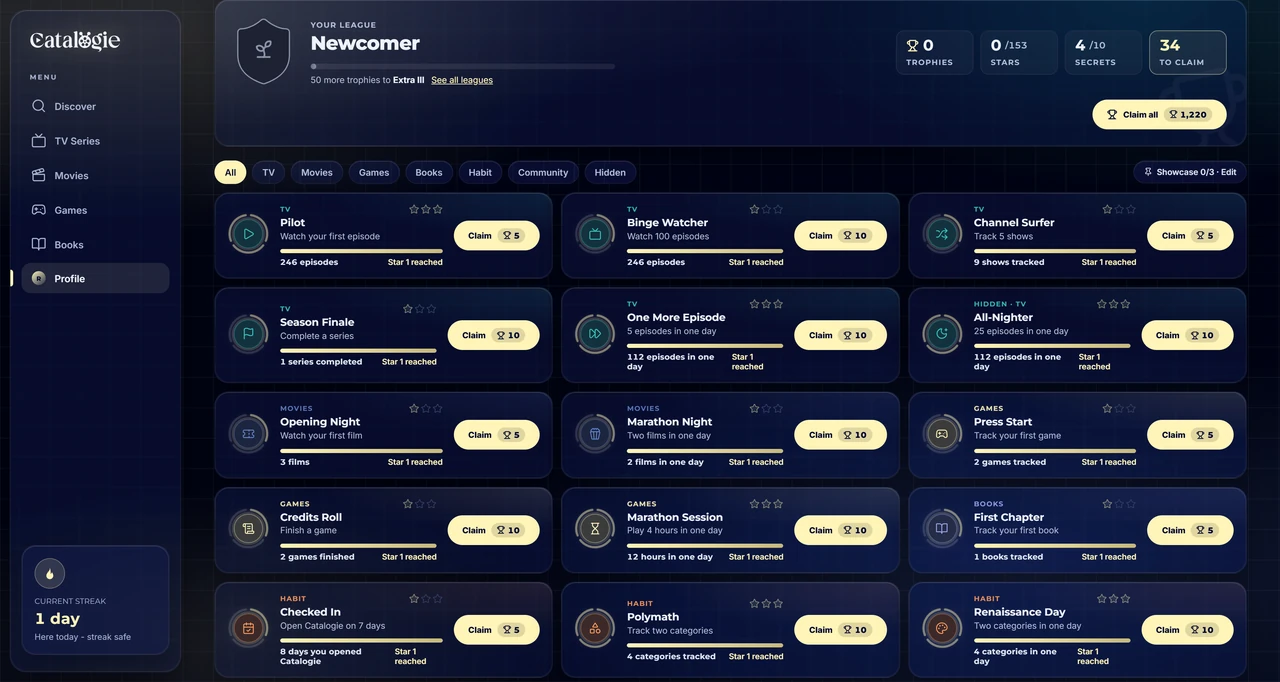Claim all 1,220 trophies
The image size is (1280, 682).
(x=1159, y=114)
